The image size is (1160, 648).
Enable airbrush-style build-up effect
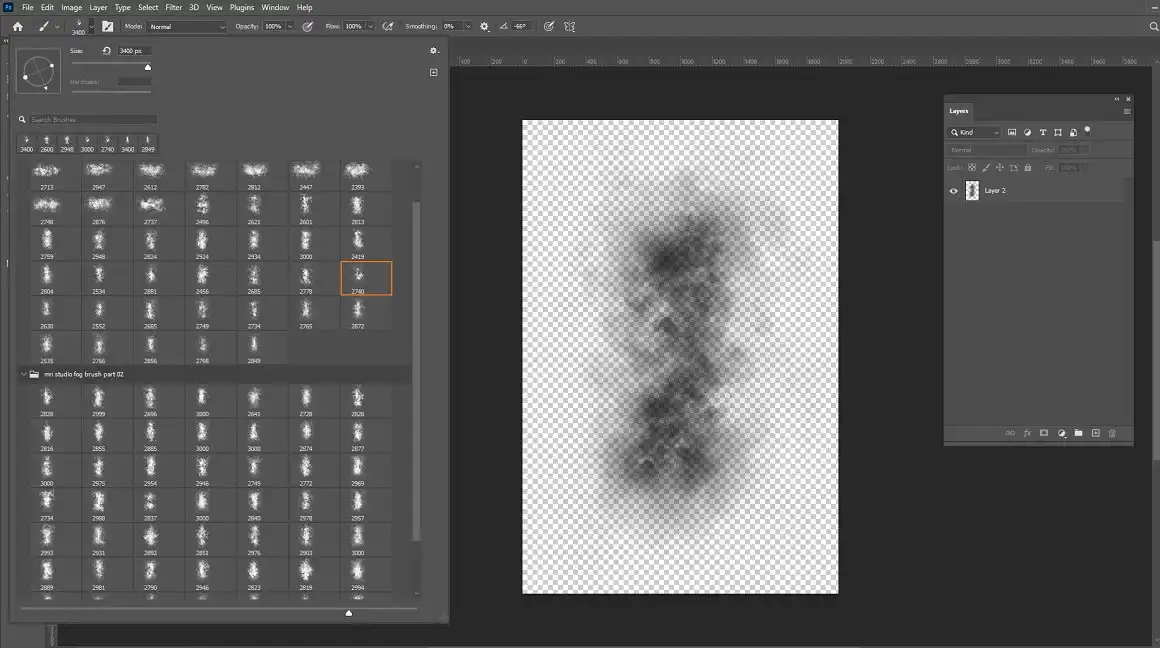388,27
